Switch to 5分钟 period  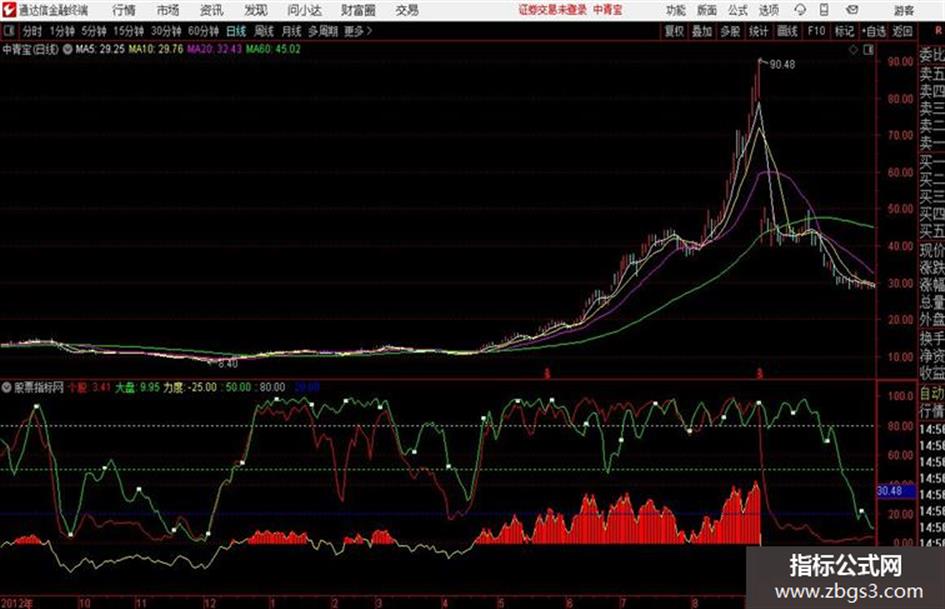93,31
